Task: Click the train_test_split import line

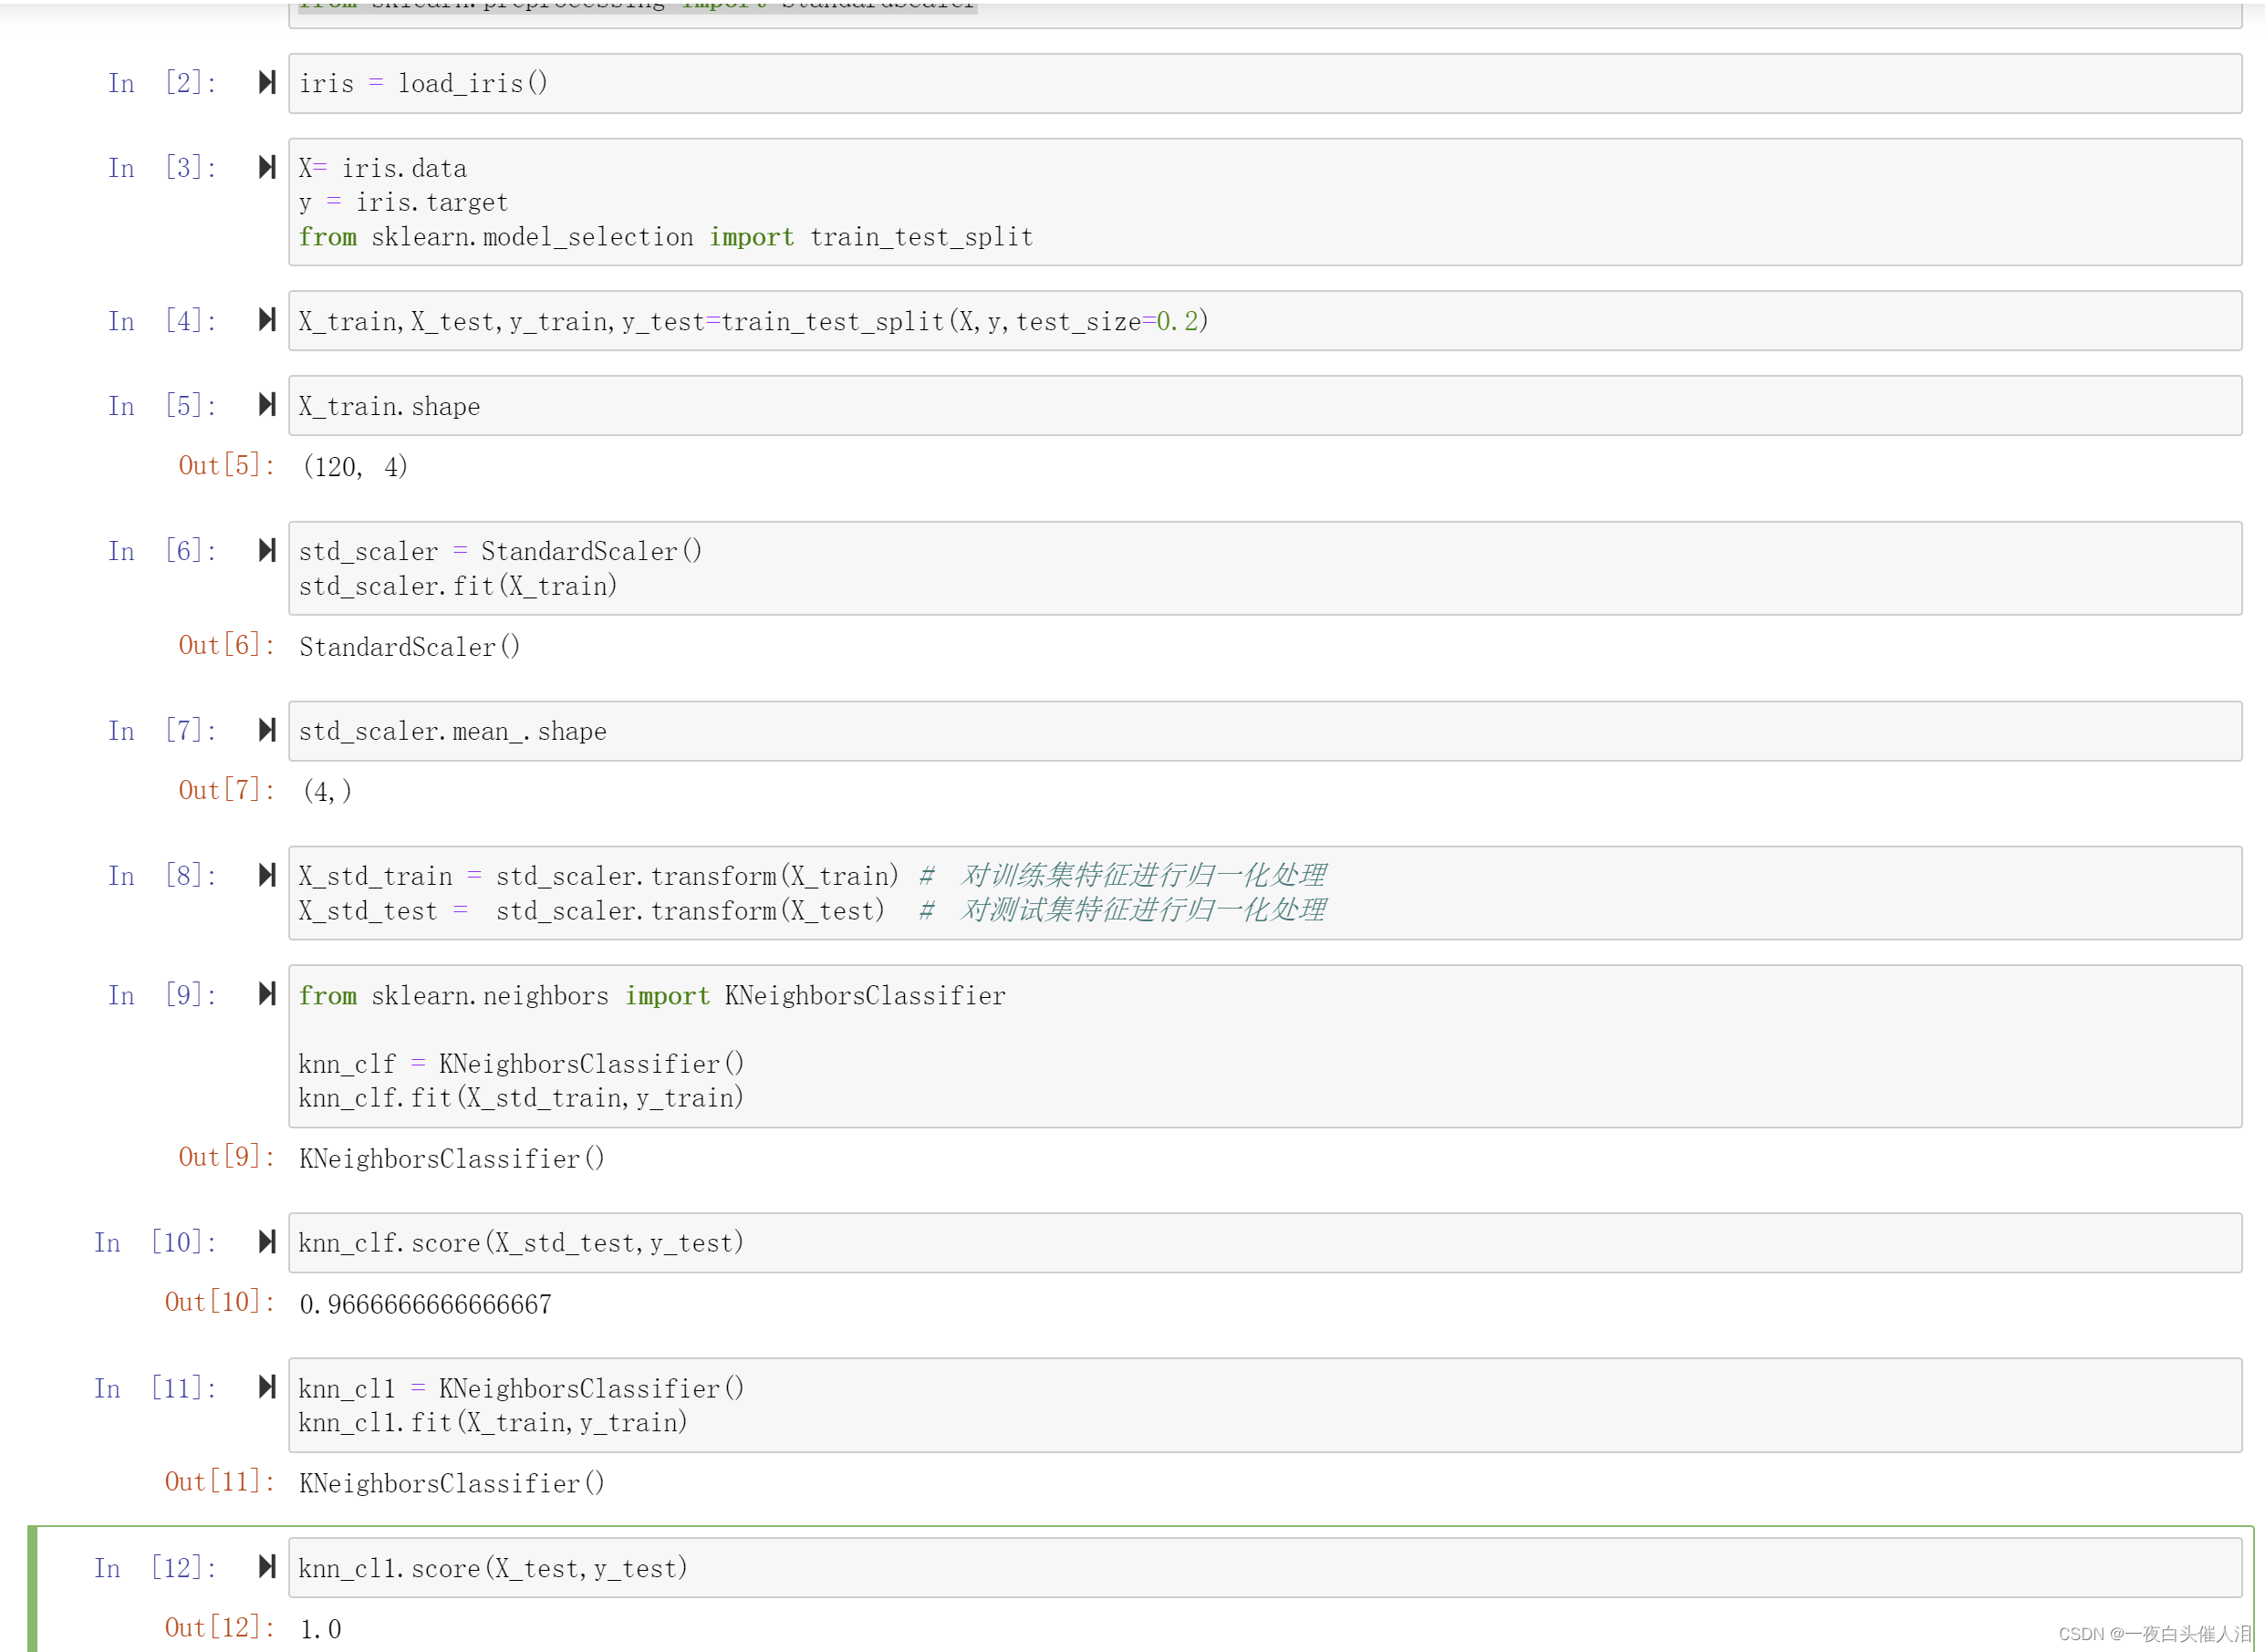Action: click(666, 237)
